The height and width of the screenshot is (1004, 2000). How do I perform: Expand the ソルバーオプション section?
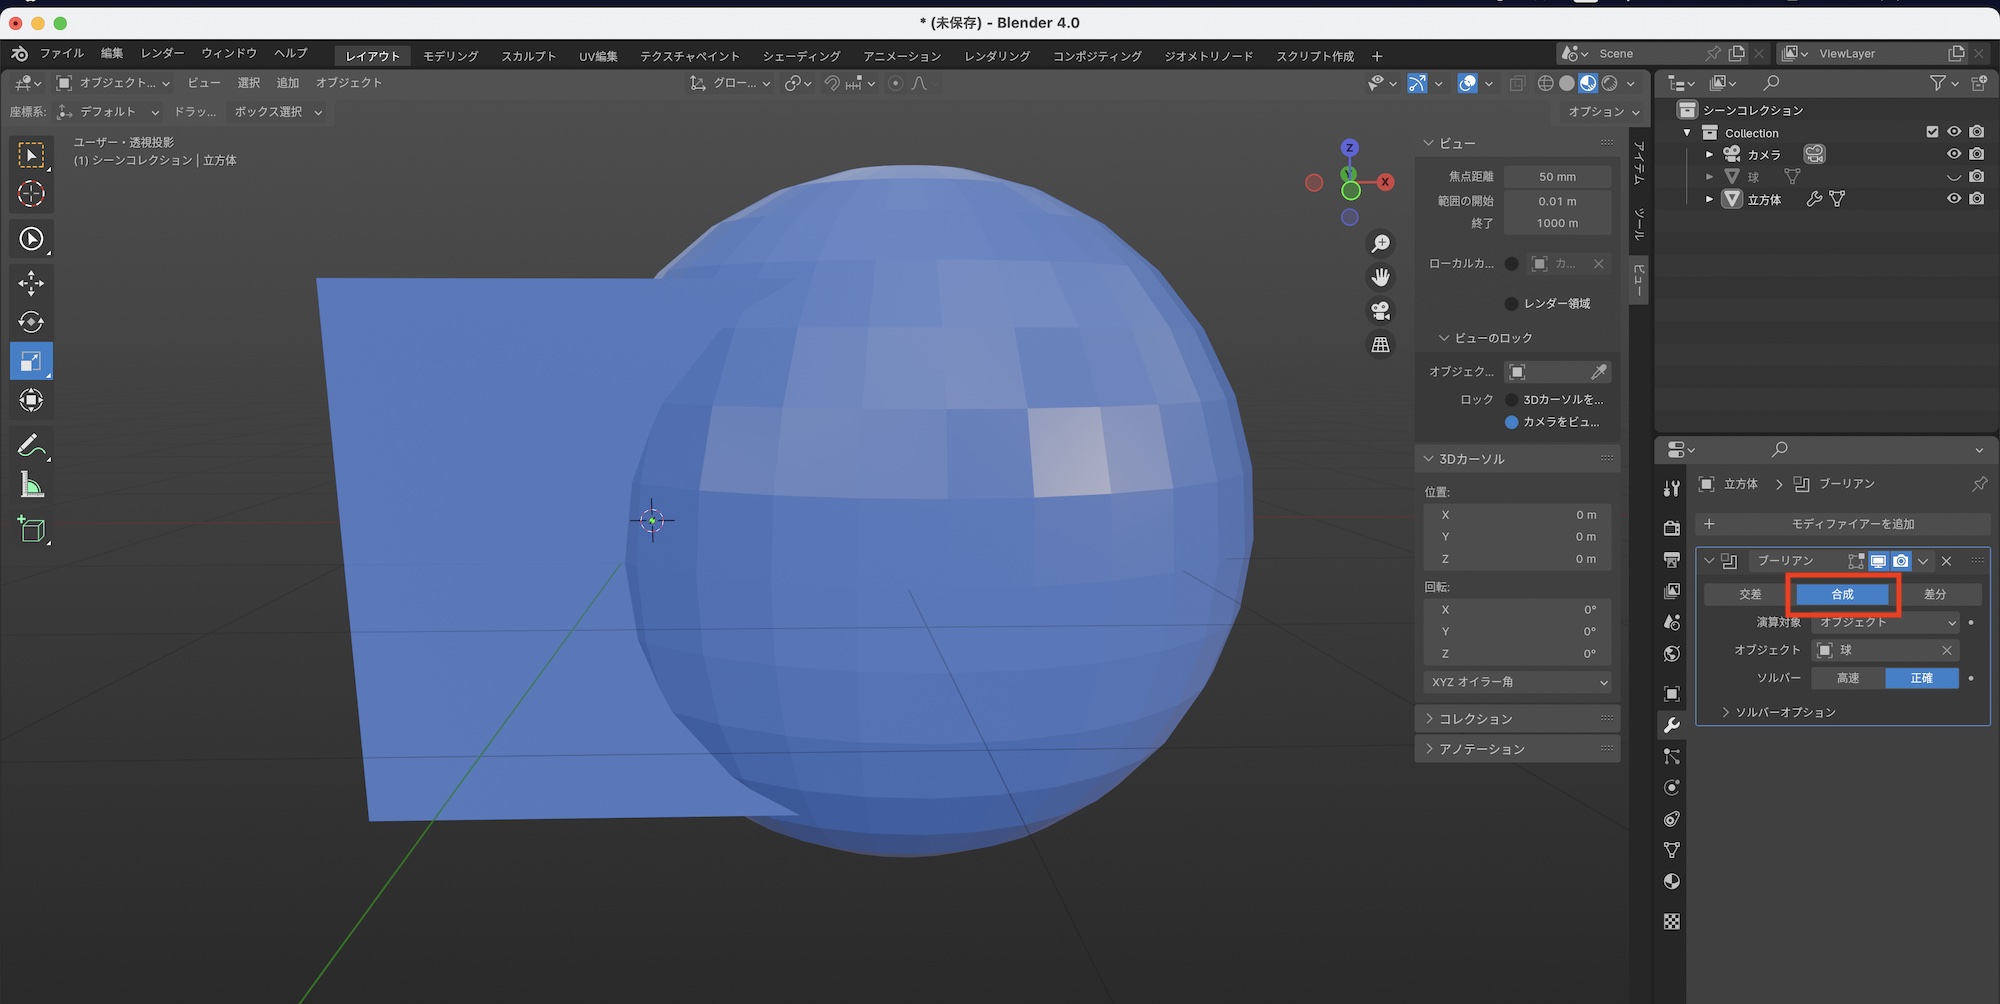pyautogui.click(x=1785, y=712)
